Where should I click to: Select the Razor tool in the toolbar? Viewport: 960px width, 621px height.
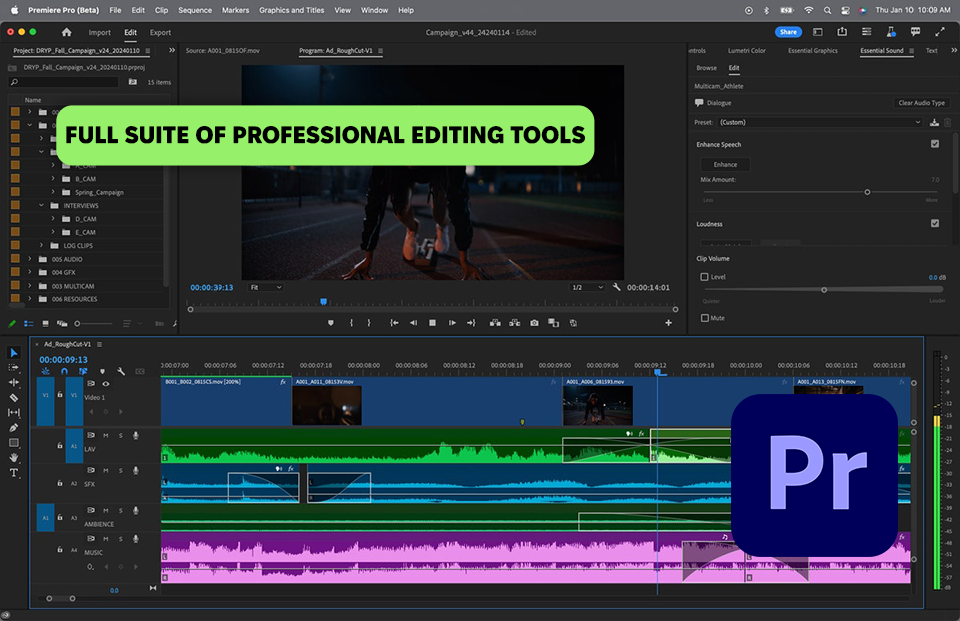point(14,397)
